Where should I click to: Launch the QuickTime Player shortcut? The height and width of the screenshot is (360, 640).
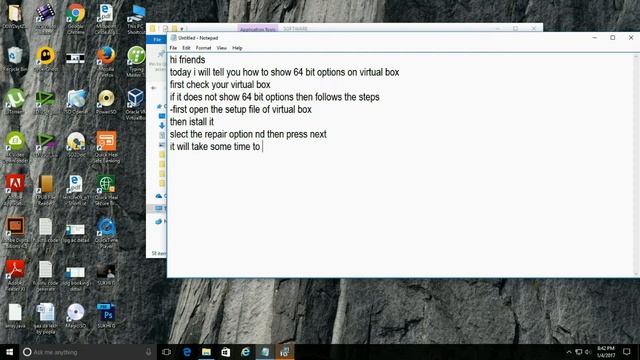coord(106,232)
